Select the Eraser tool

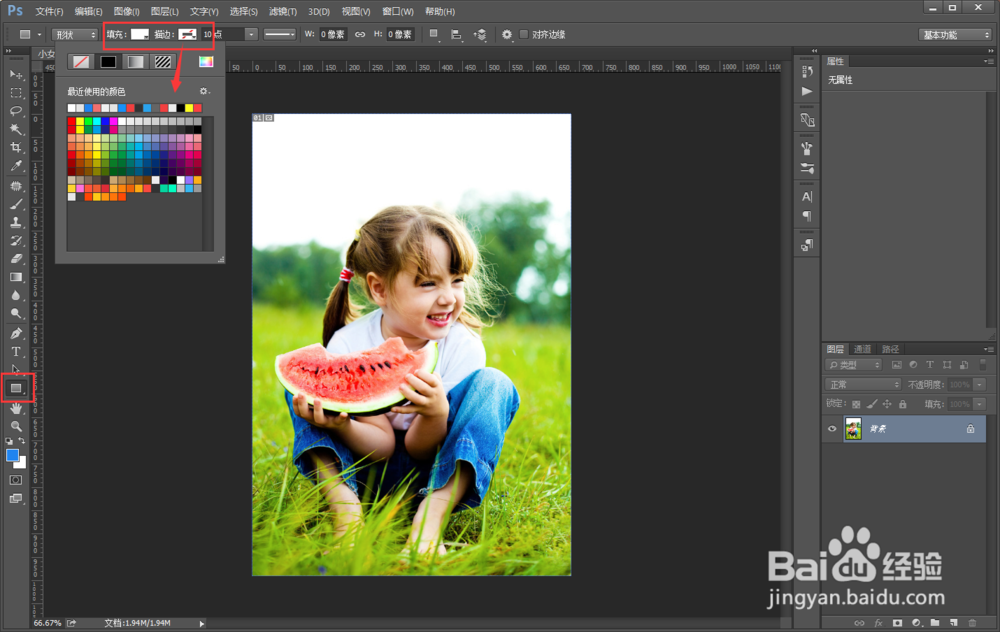click(x=16, y=259)
